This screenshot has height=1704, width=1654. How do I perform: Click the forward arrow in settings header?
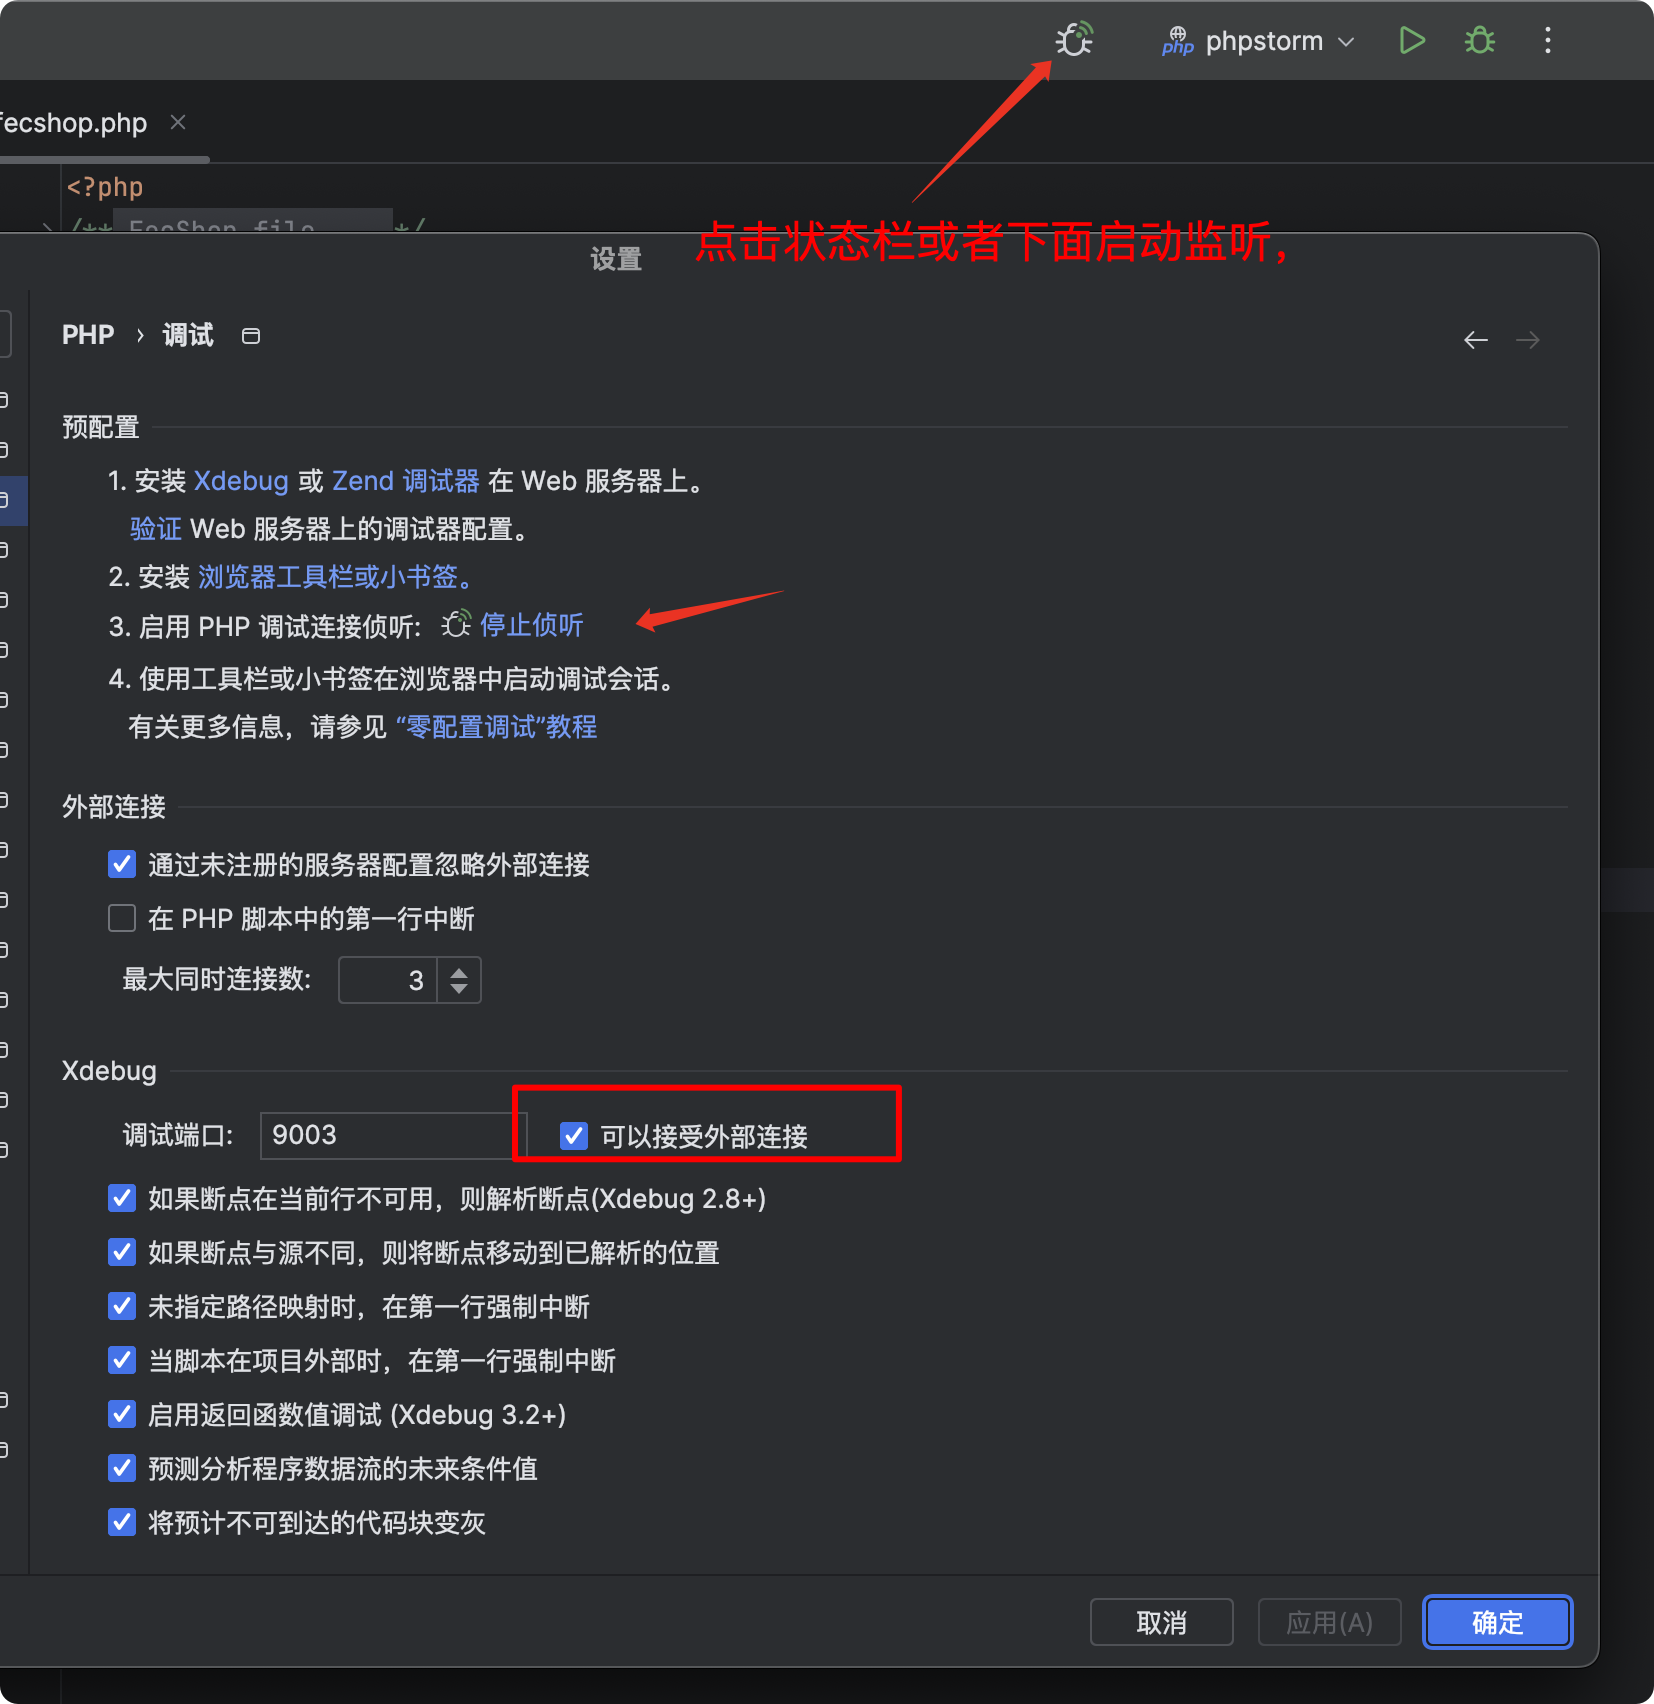point(1527,340)
